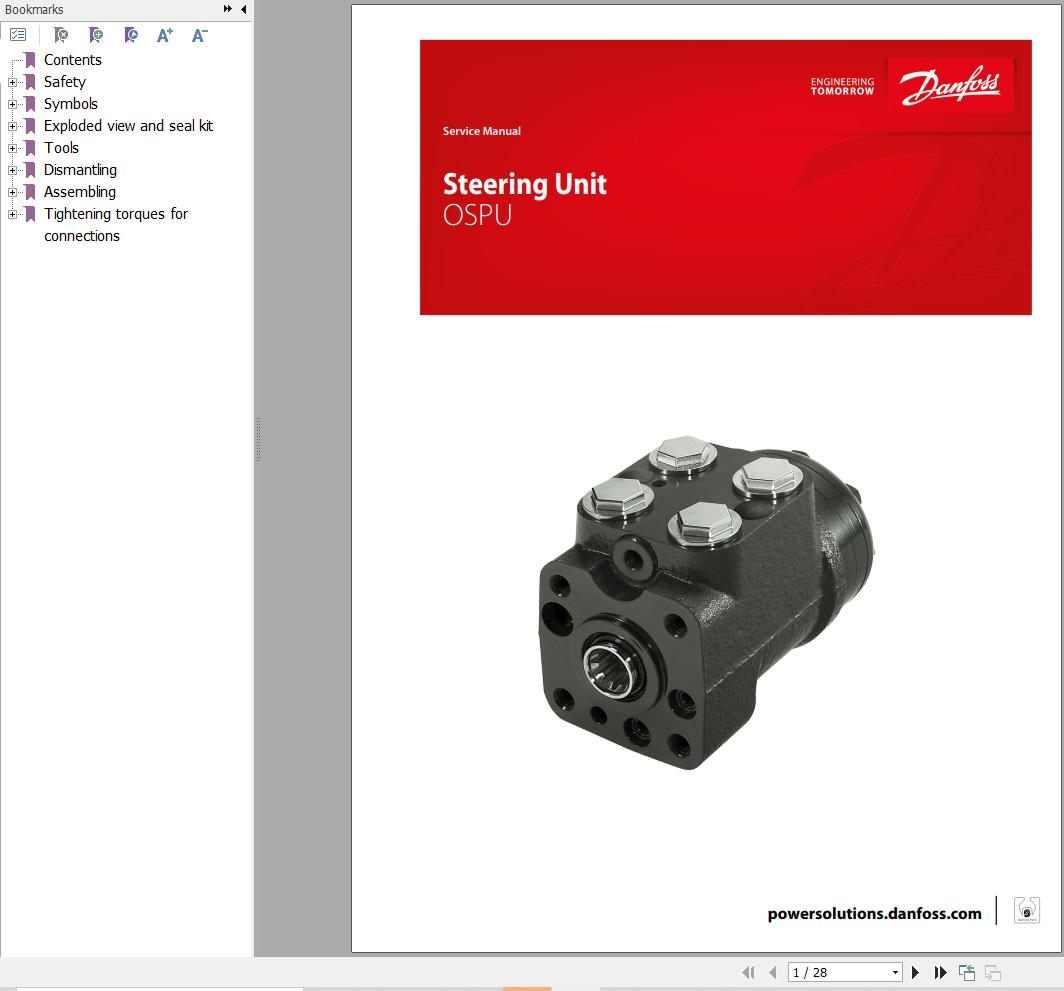Select the new bookmark icon
The height and width of the screenshot is (991, 1064).
coord(95,35)
